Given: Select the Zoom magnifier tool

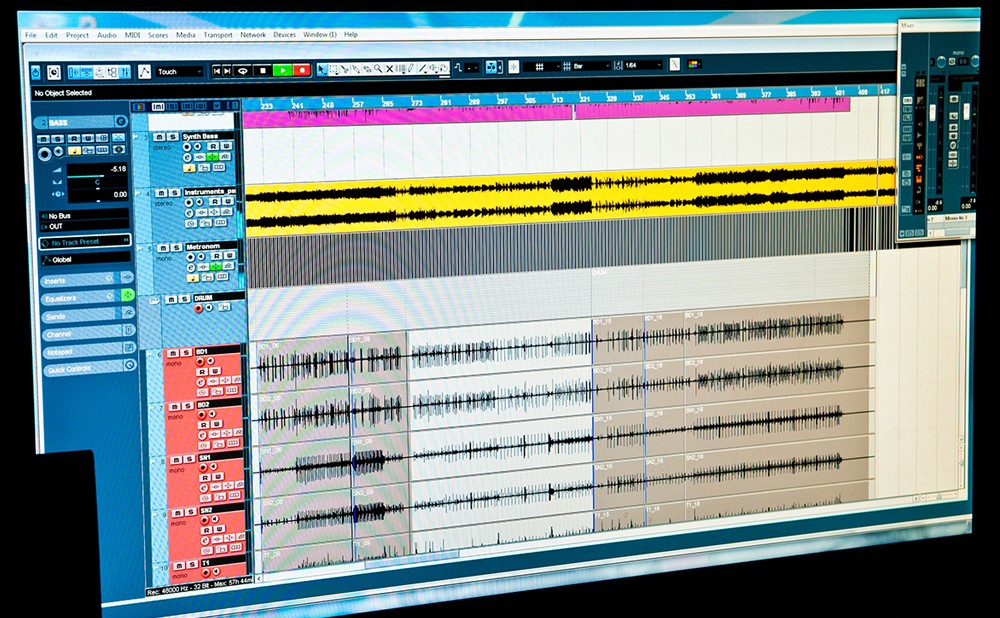Looking at the screenshot, I should 378,69.
